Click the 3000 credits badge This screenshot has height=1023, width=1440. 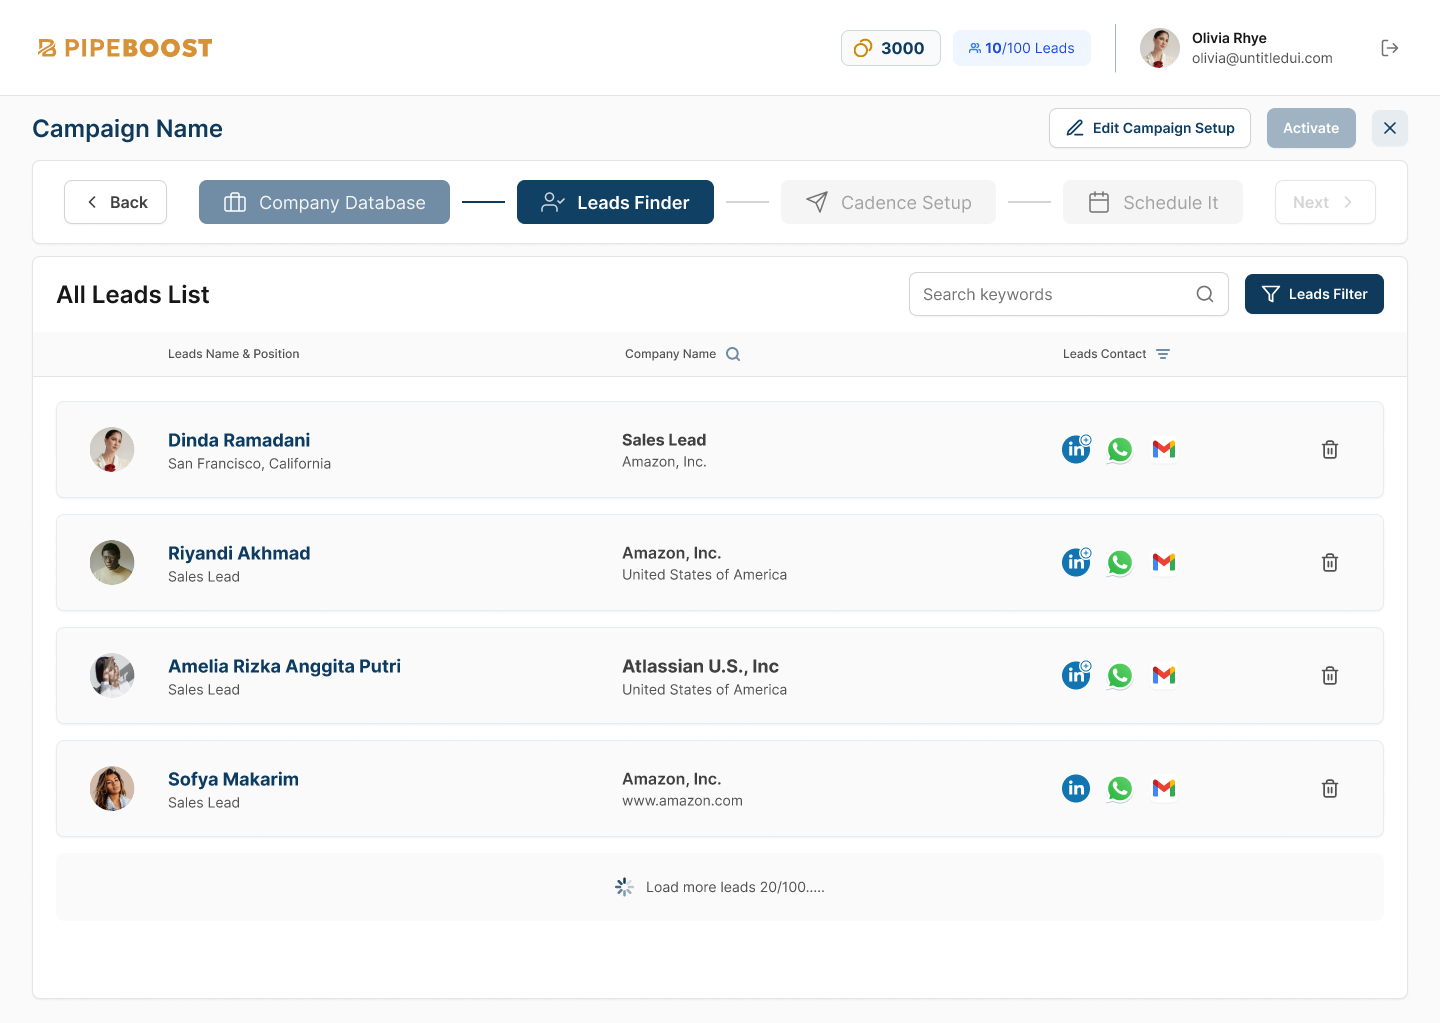[891, 48]
